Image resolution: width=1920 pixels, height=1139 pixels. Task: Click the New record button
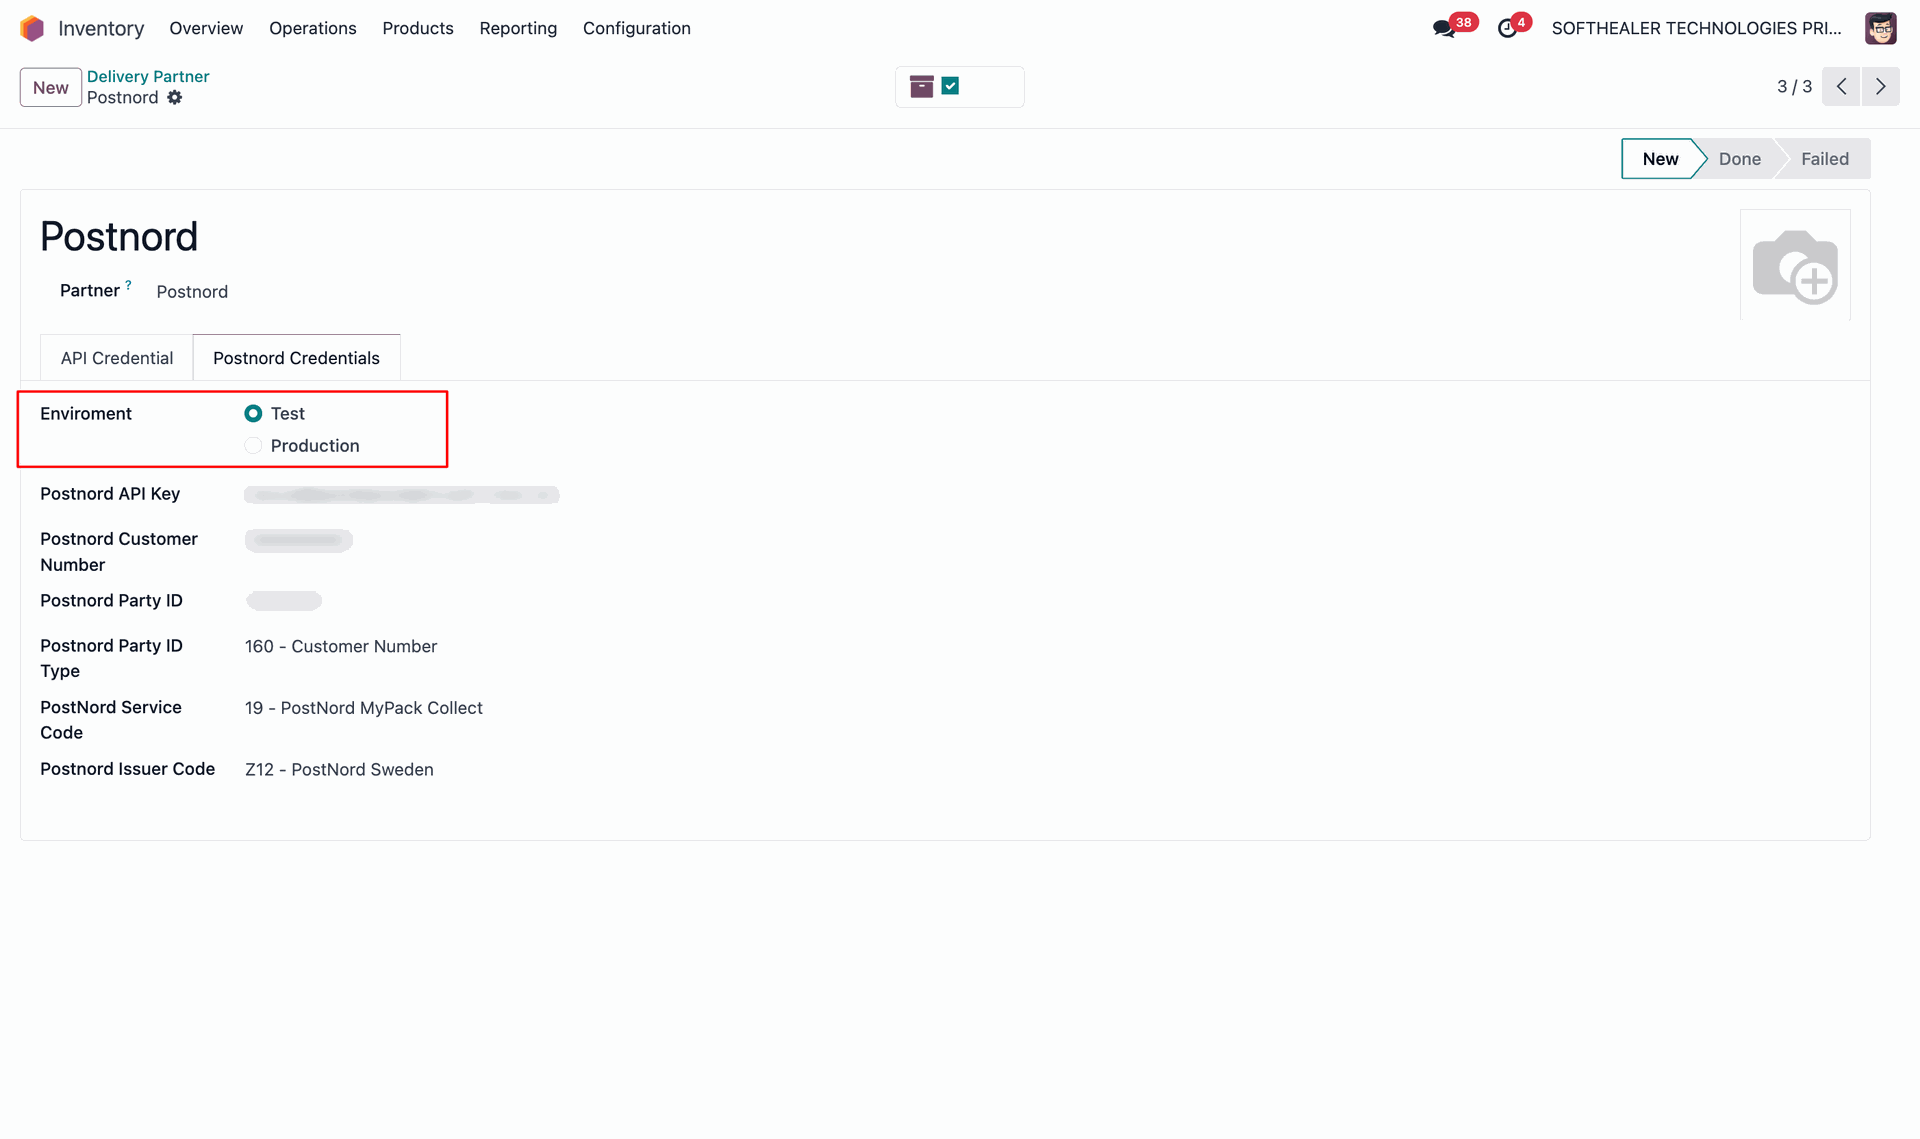coord(50,87)
